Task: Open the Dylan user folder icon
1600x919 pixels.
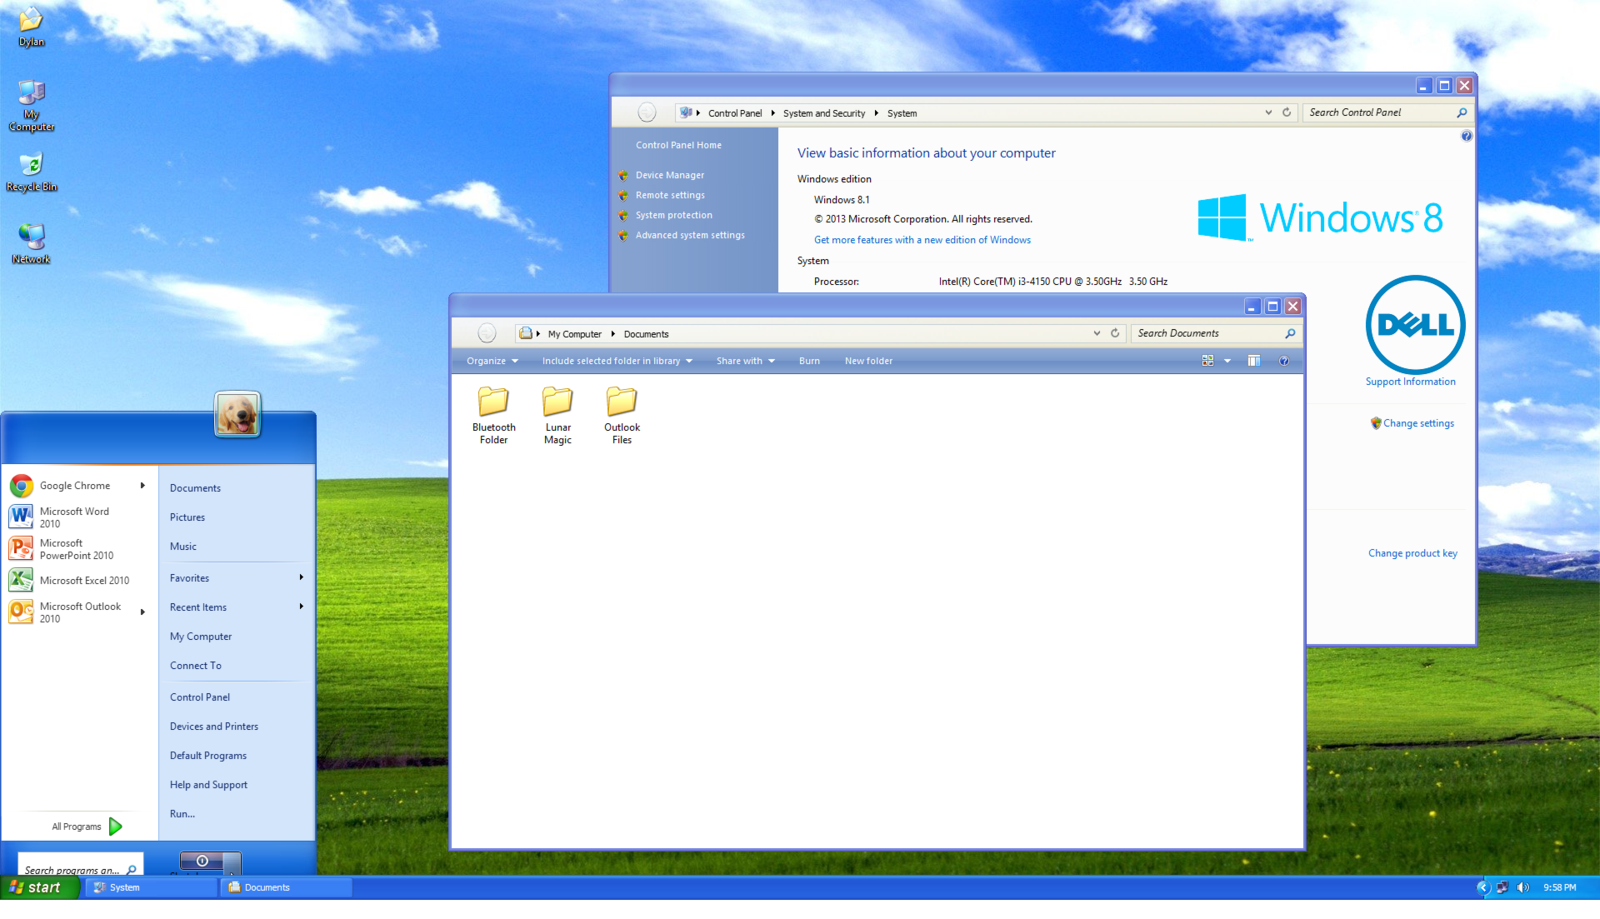Action: point(31,27)
